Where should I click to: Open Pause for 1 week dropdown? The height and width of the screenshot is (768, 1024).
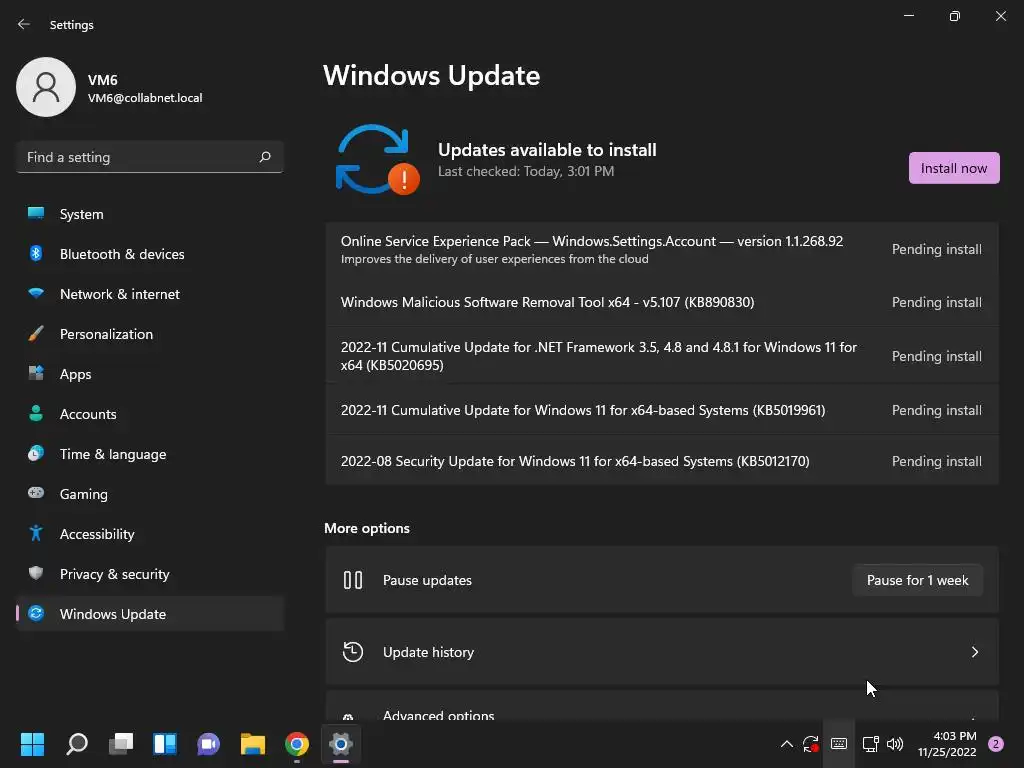pos(917,580)
